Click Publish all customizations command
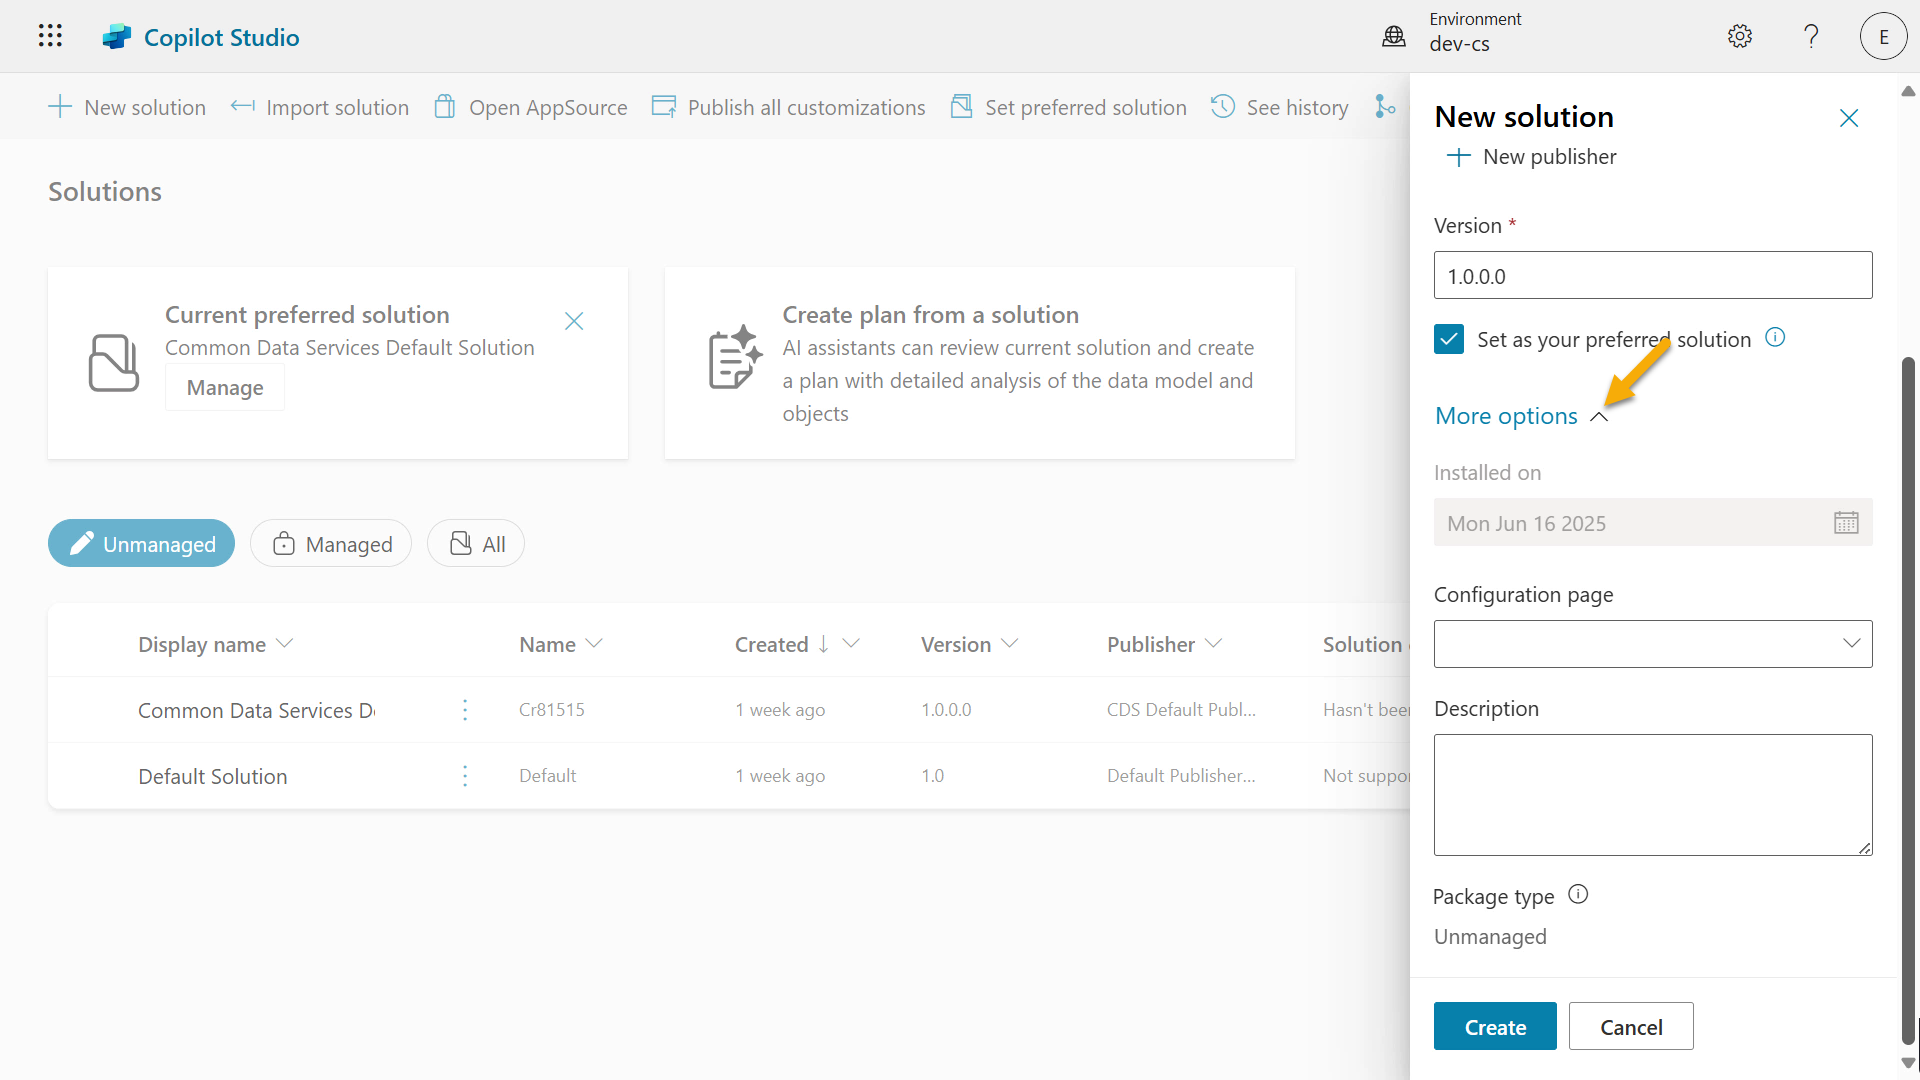1920x1080 pixels. (x=788, y=107)
